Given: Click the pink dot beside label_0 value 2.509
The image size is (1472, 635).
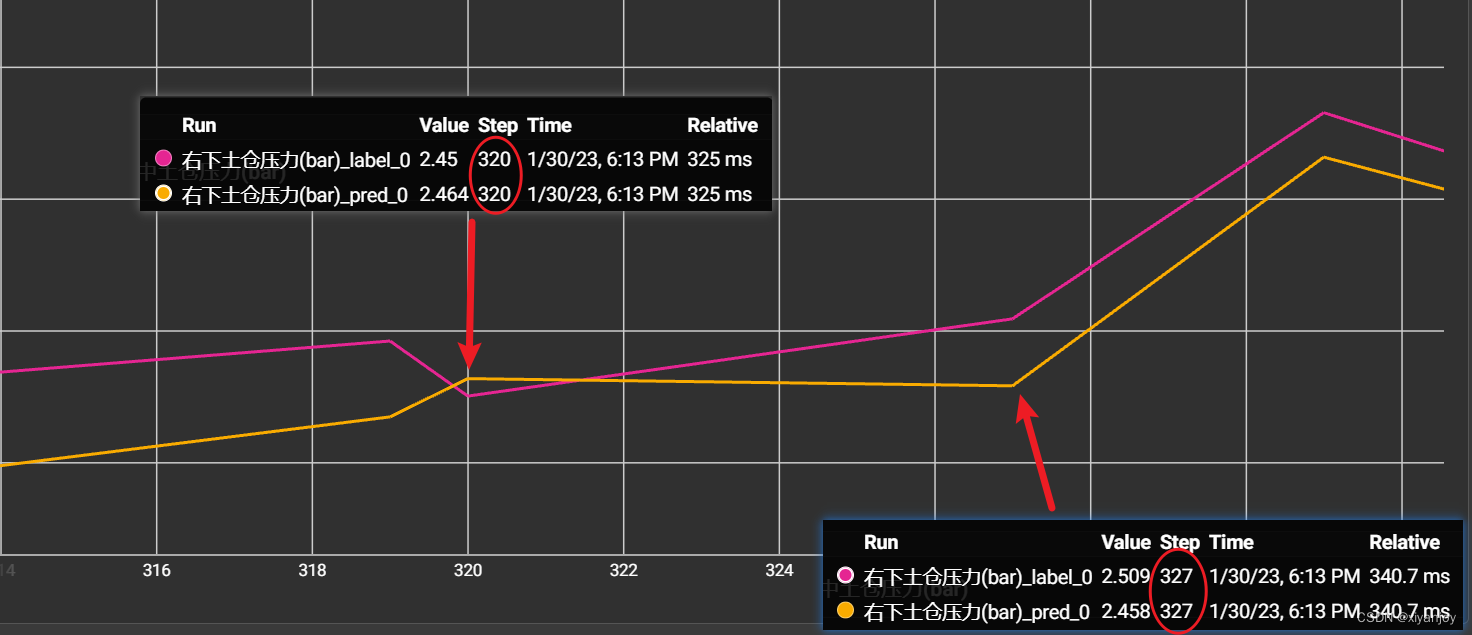Looking at the screenshot, I should point(846,575).
